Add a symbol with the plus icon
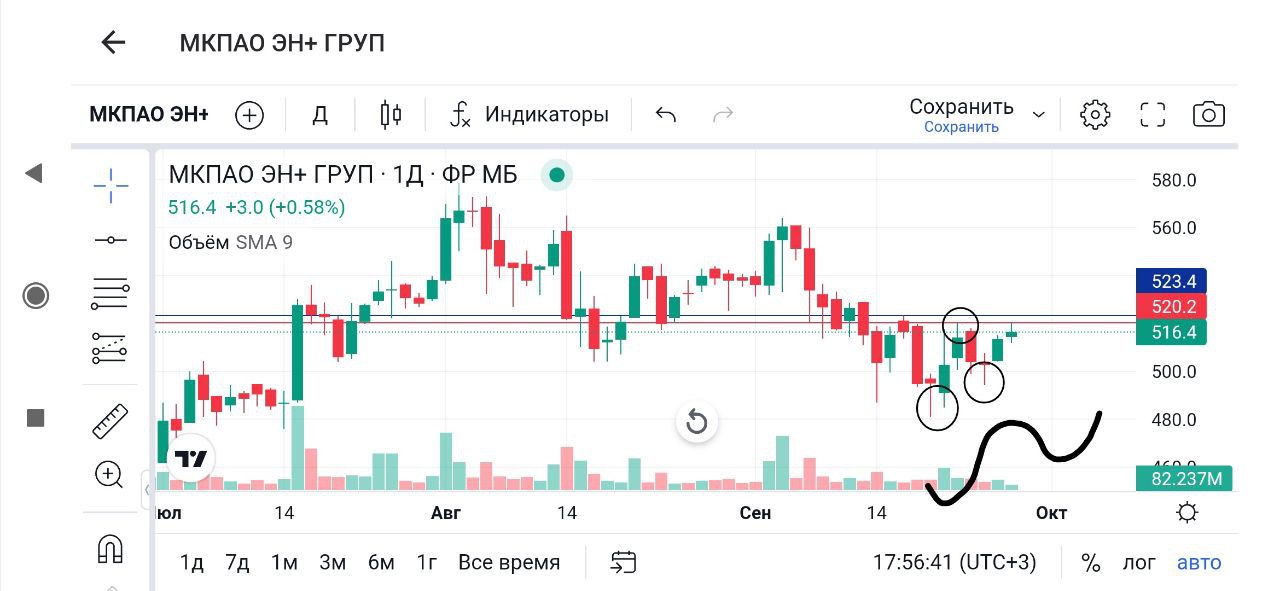 point(249,115)
